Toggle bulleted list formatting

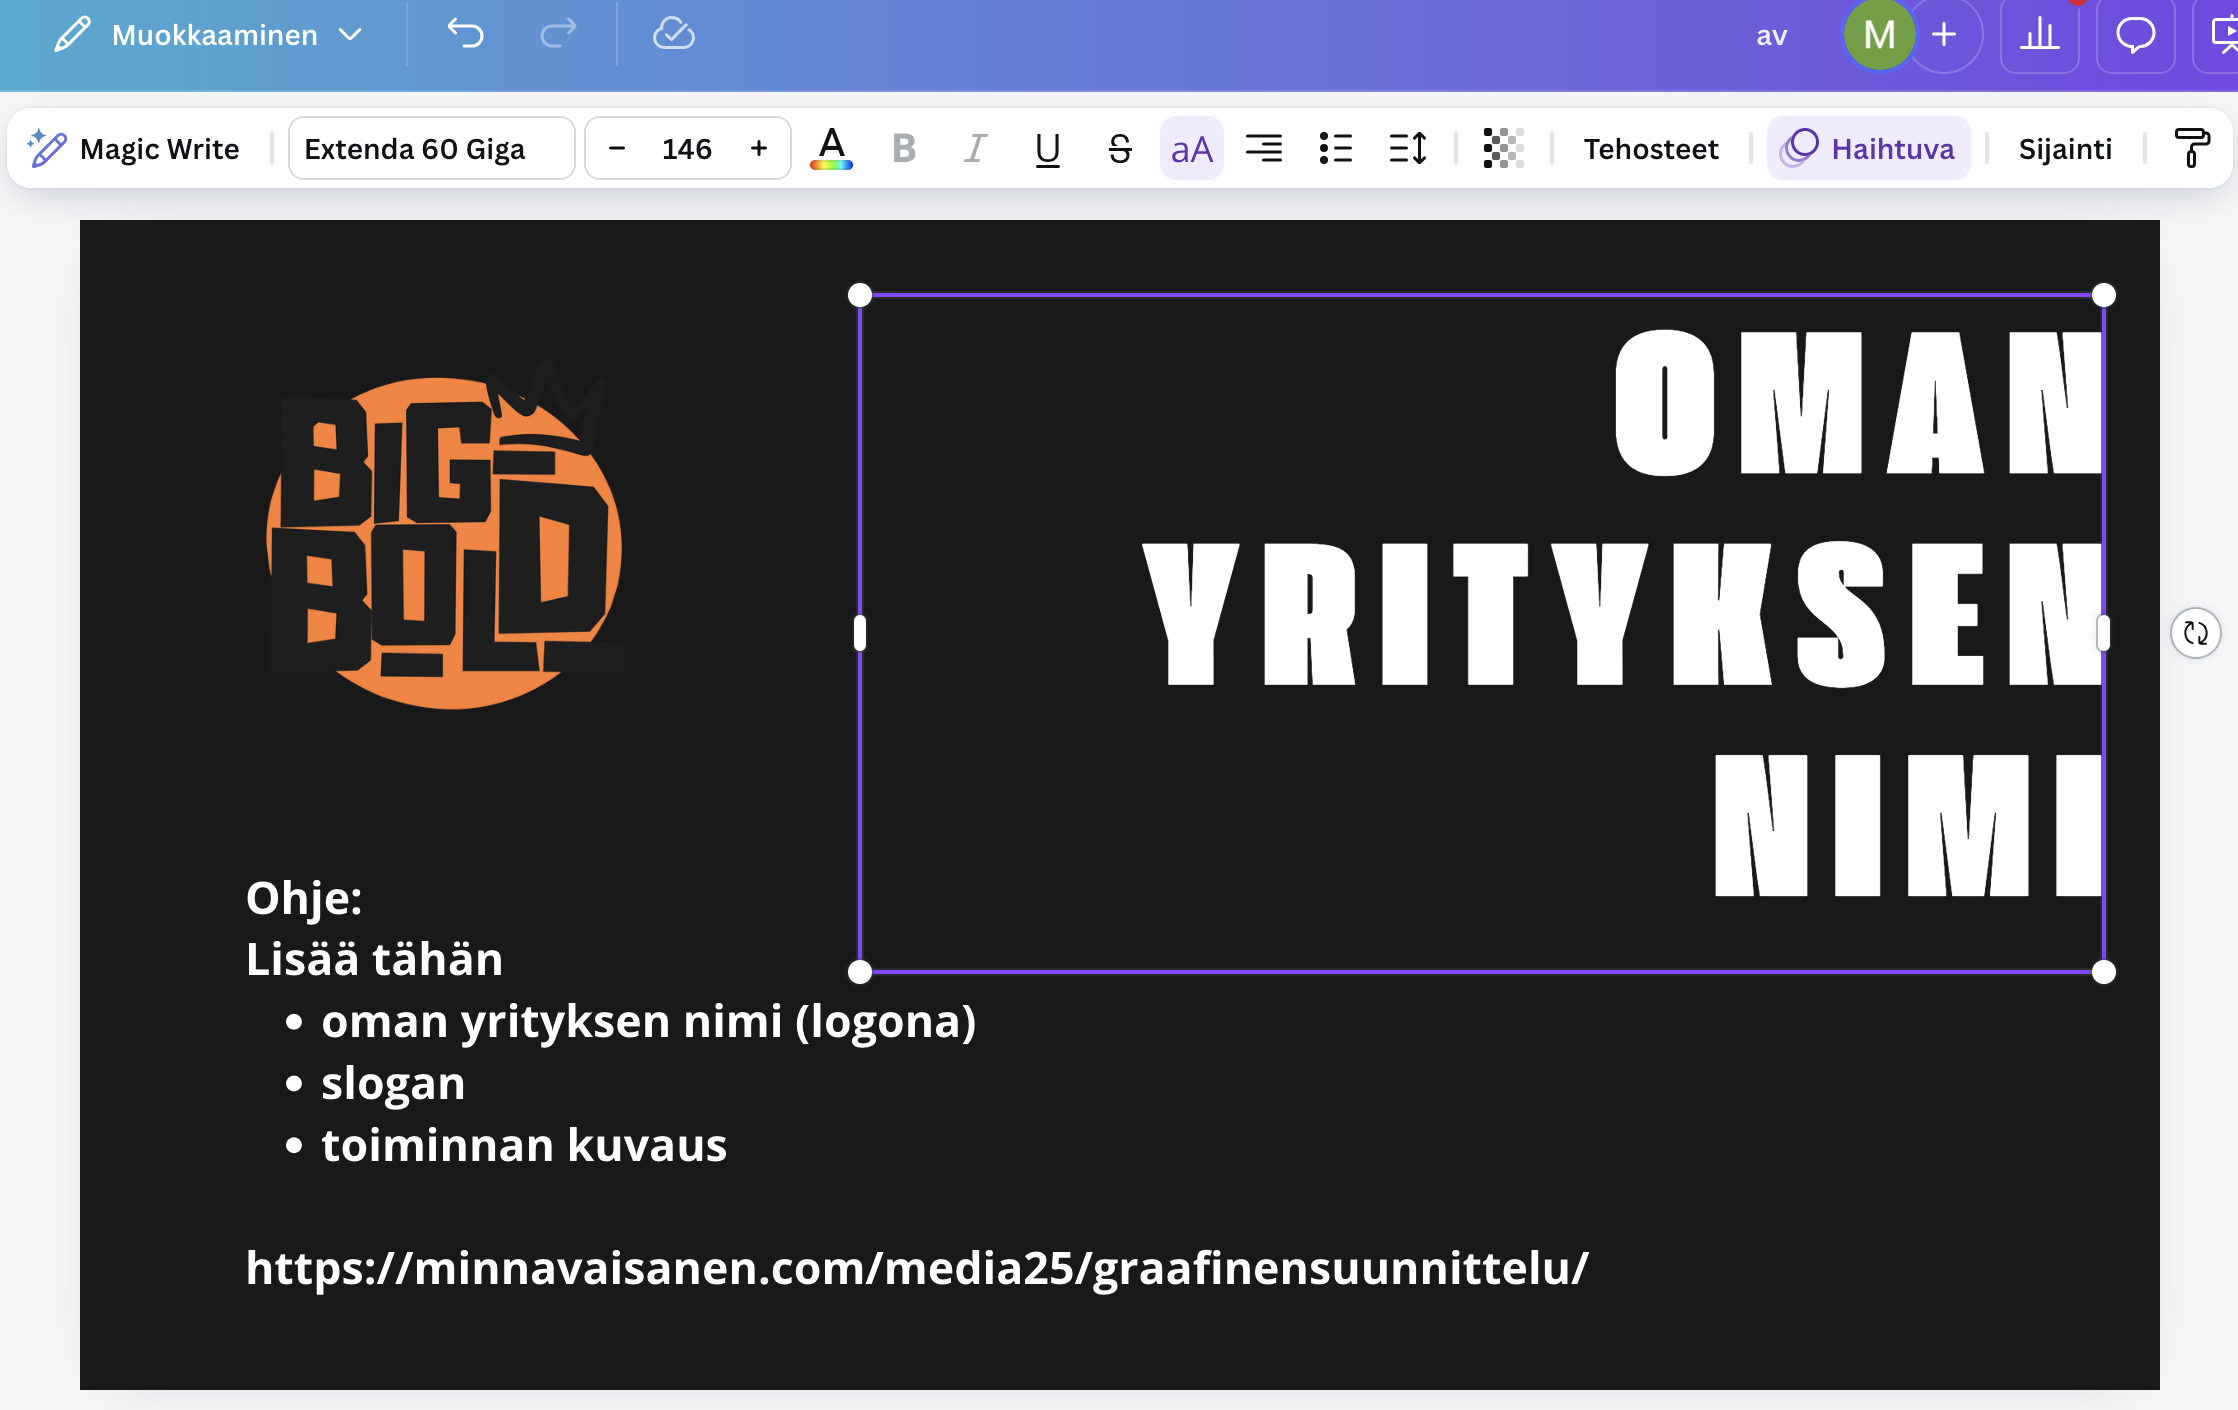[1335, 148]
